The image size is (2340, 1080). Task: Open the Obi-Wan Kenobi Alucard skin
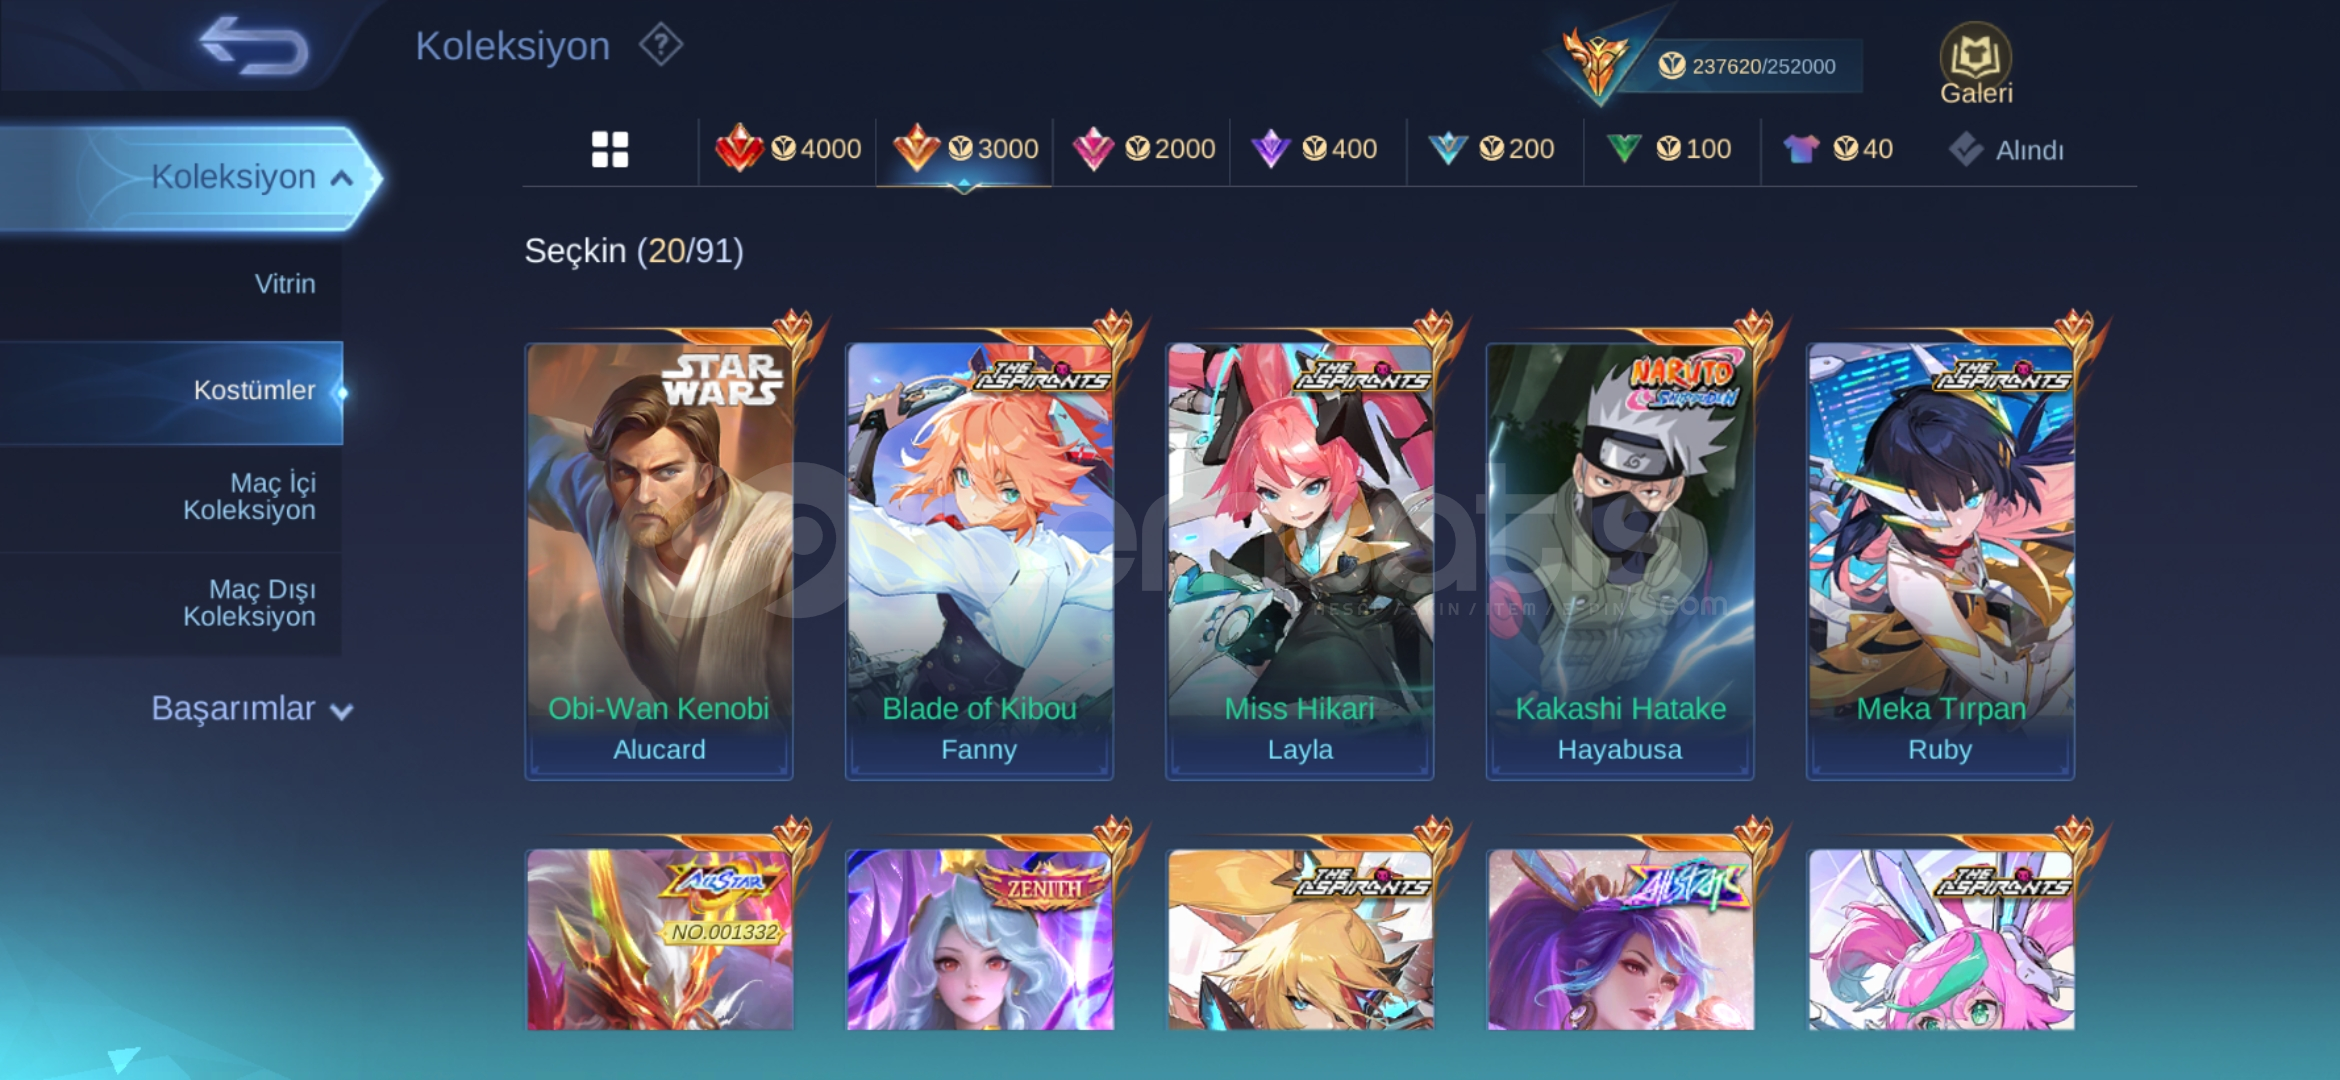[x=659, y=560]
